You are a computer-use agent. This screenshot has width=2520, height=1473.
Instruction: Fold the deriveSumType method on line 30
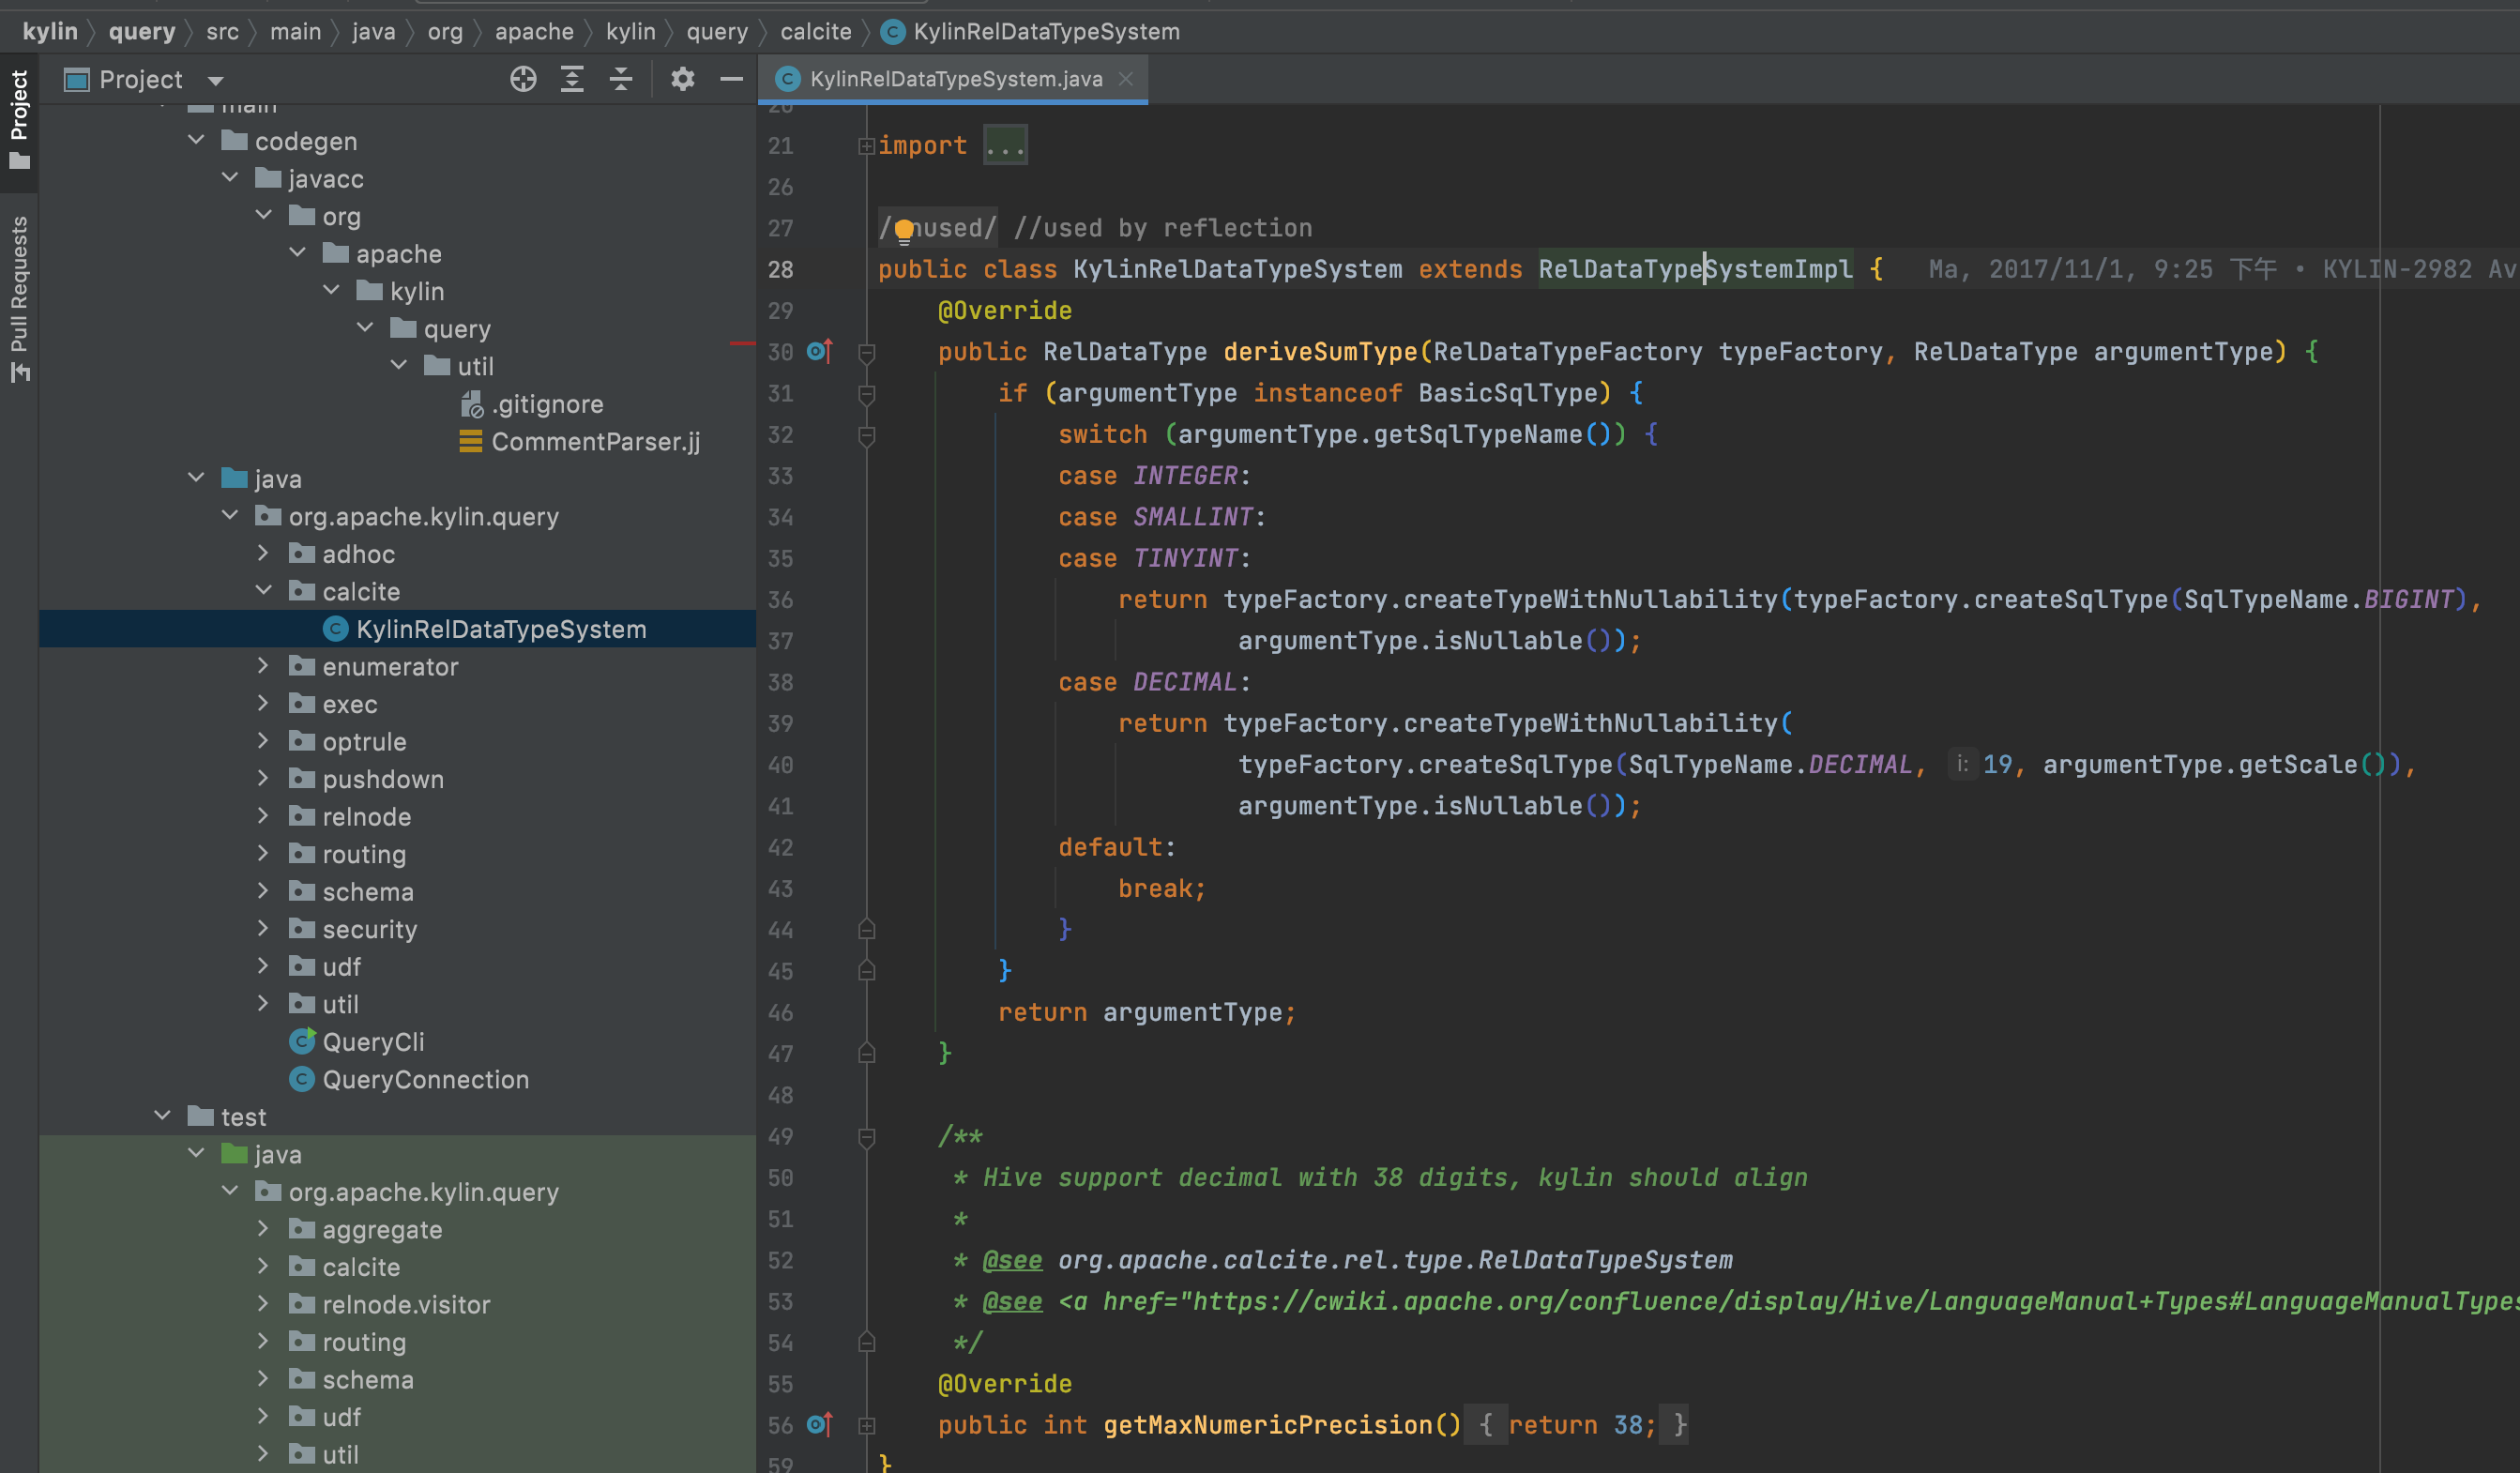(866, 352)
